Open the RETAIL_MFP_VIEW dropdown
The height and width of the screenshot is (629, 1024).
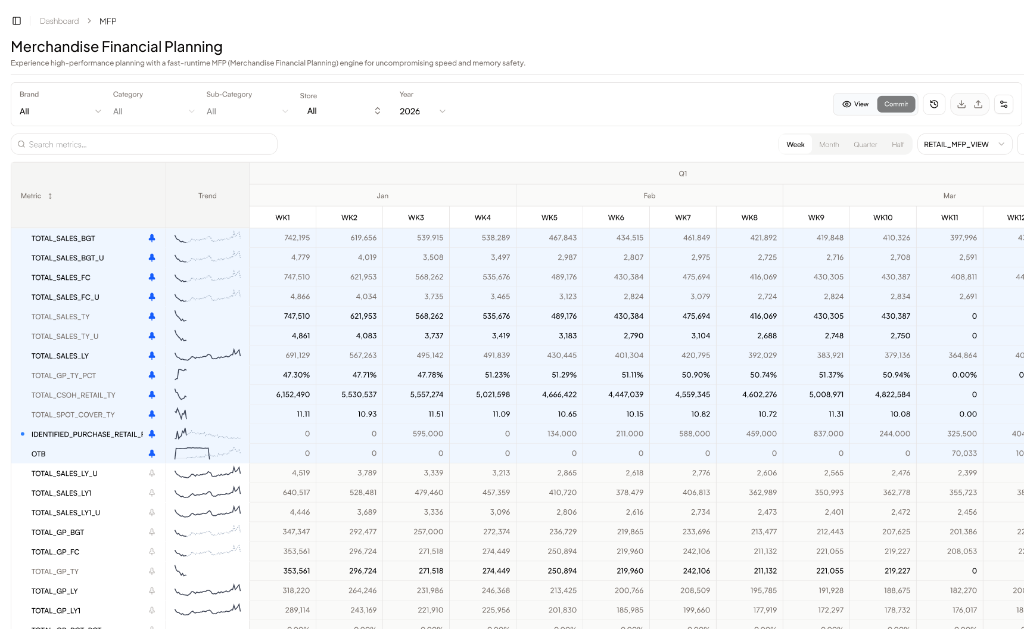[964, 144]
